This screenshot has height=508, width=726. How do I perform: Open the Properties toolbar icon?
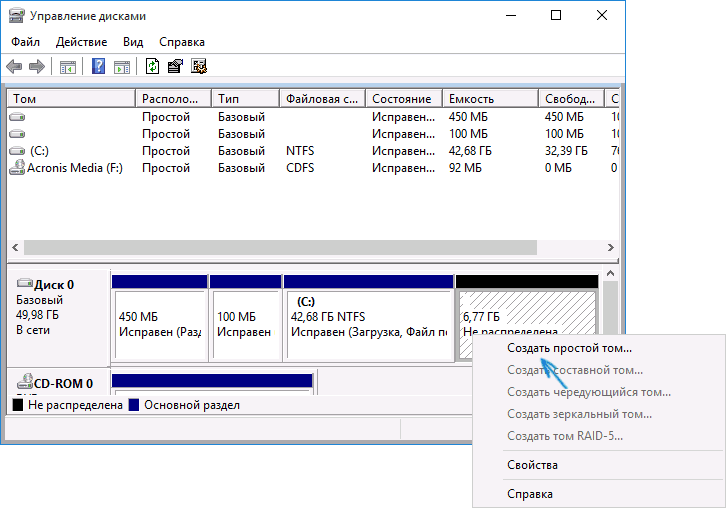tap(175, 66)
